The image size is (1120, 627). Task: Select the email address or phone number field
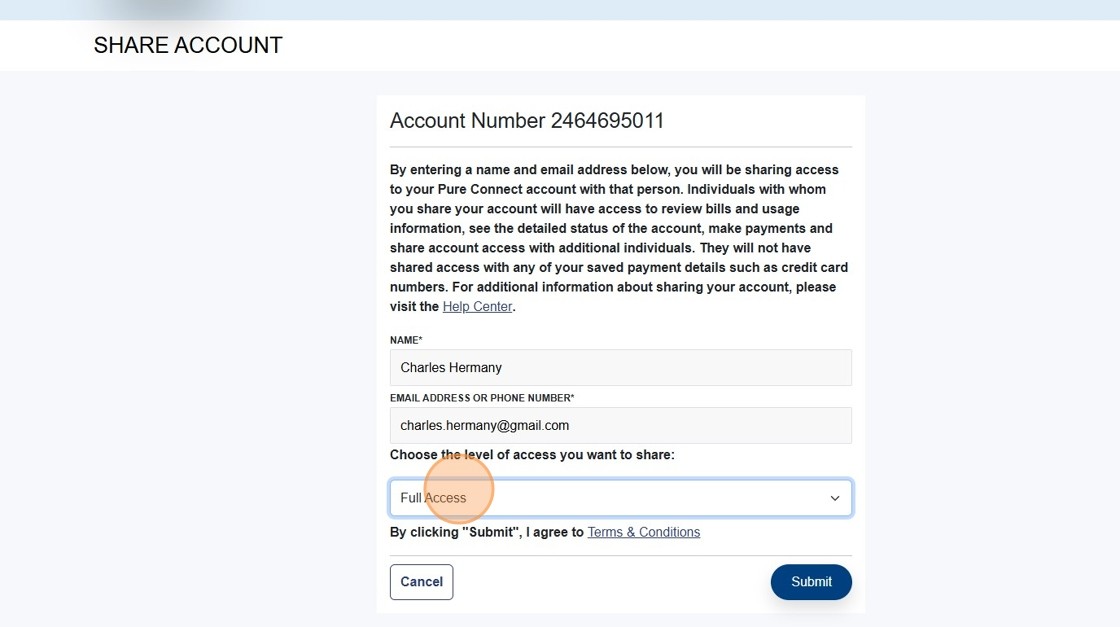pyautogui.click(x=620, y=425)
